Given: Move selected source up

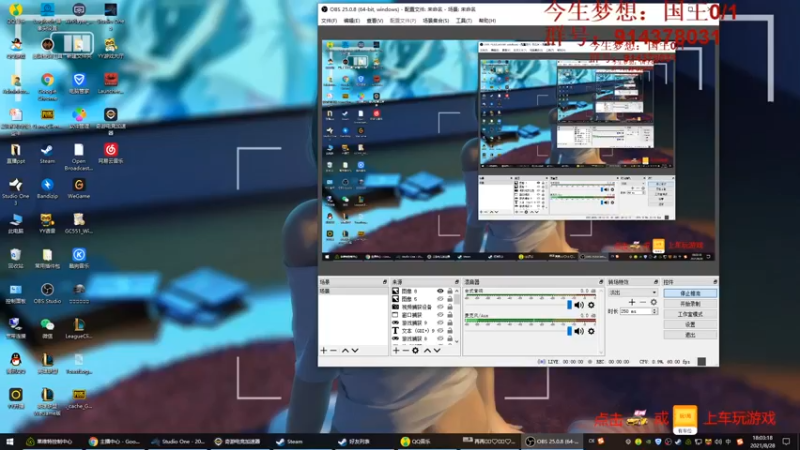Looking at the screenshot, I should (427, 351).
